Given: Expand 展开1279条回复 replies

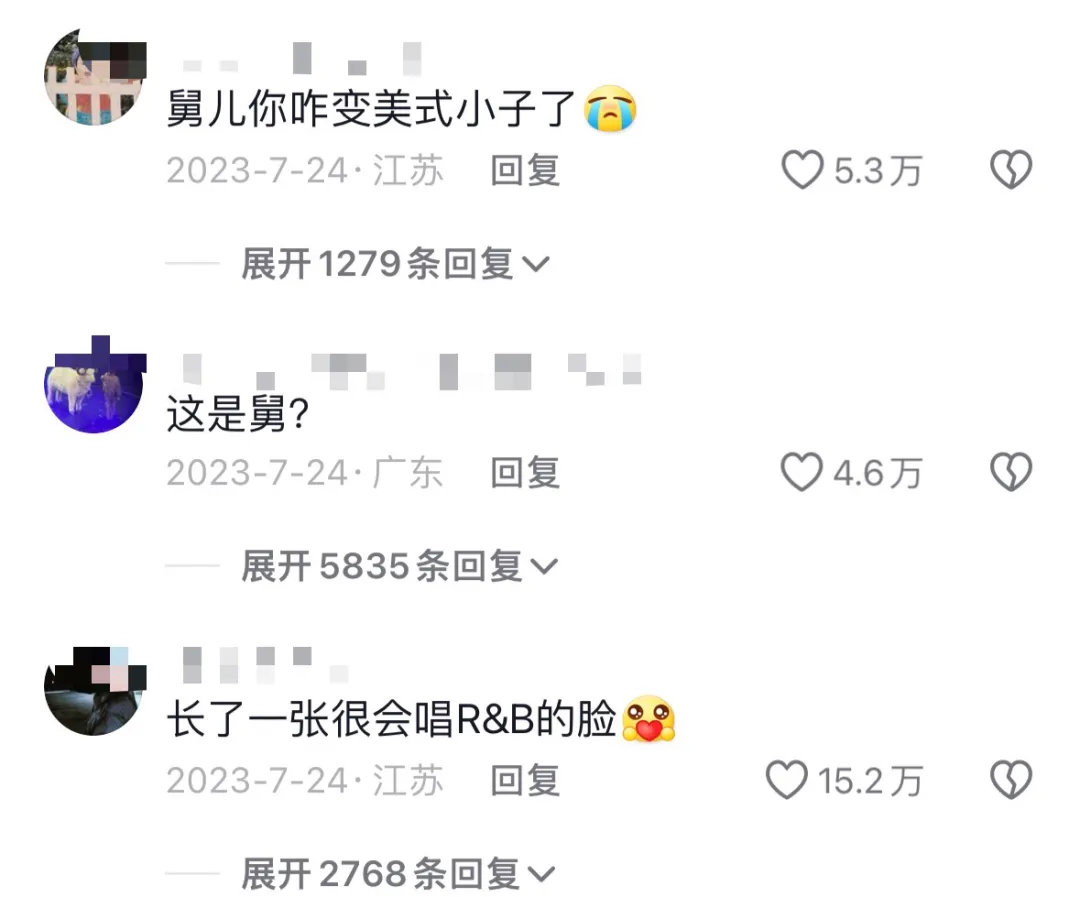Looking at the screenshot, I should [395, 264].
